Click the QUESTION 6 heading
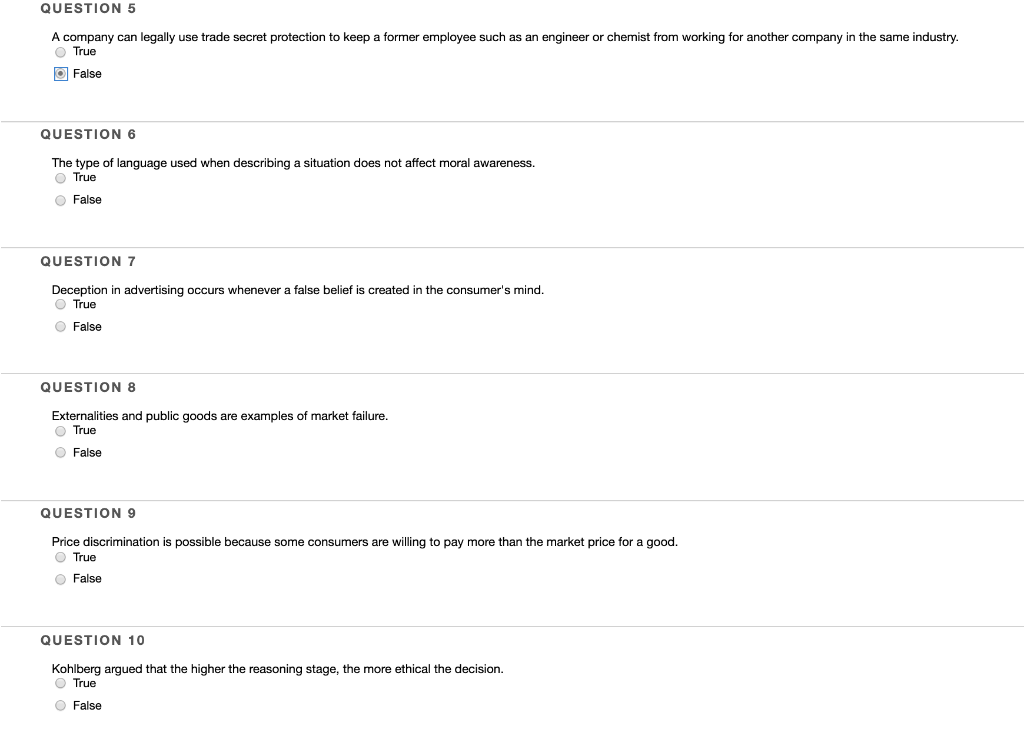This screenshot has width=1024, height=739. click(x=88, y=134)
